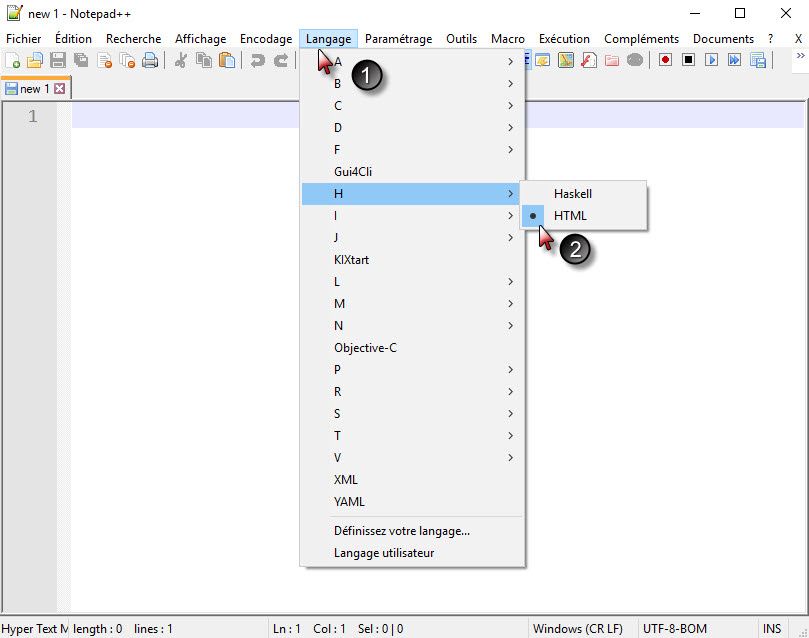Save recorded macro toolbar icon

pyautogui.click(x=757, y=60)
